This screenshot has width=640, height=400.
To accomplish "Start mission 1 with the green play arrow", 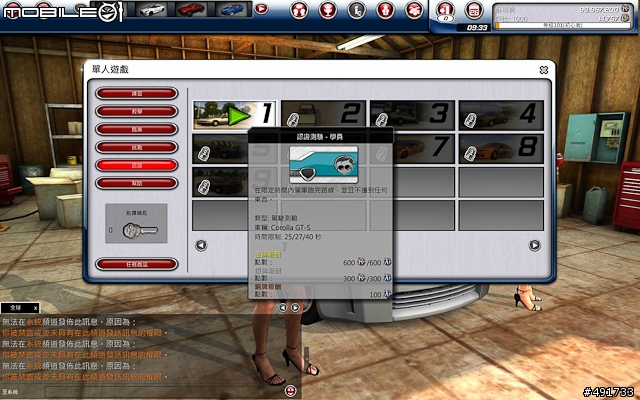I will [239, 116].
